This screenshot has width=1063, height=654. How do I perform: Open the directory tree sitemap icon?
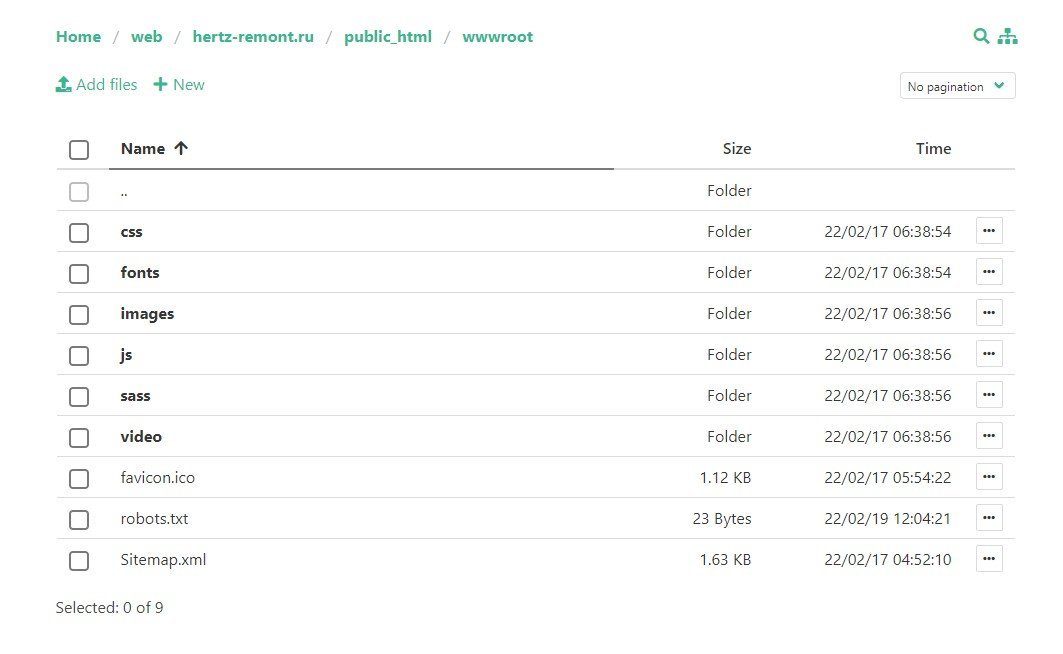tap(1007, 37)
